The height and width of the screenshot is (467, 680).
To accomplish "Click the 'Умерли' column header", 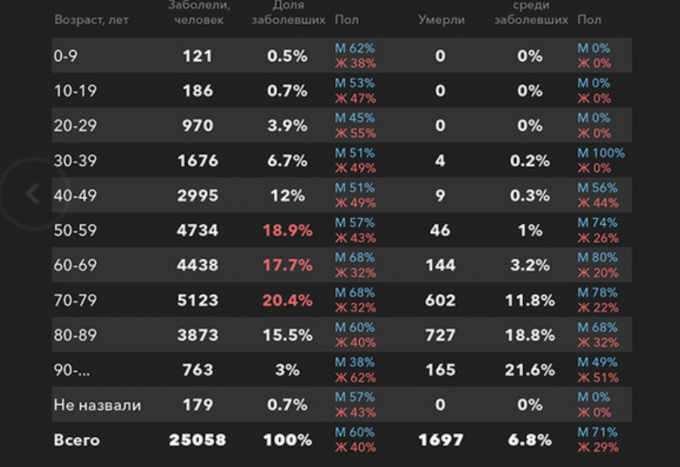I will tap(439, 19).
